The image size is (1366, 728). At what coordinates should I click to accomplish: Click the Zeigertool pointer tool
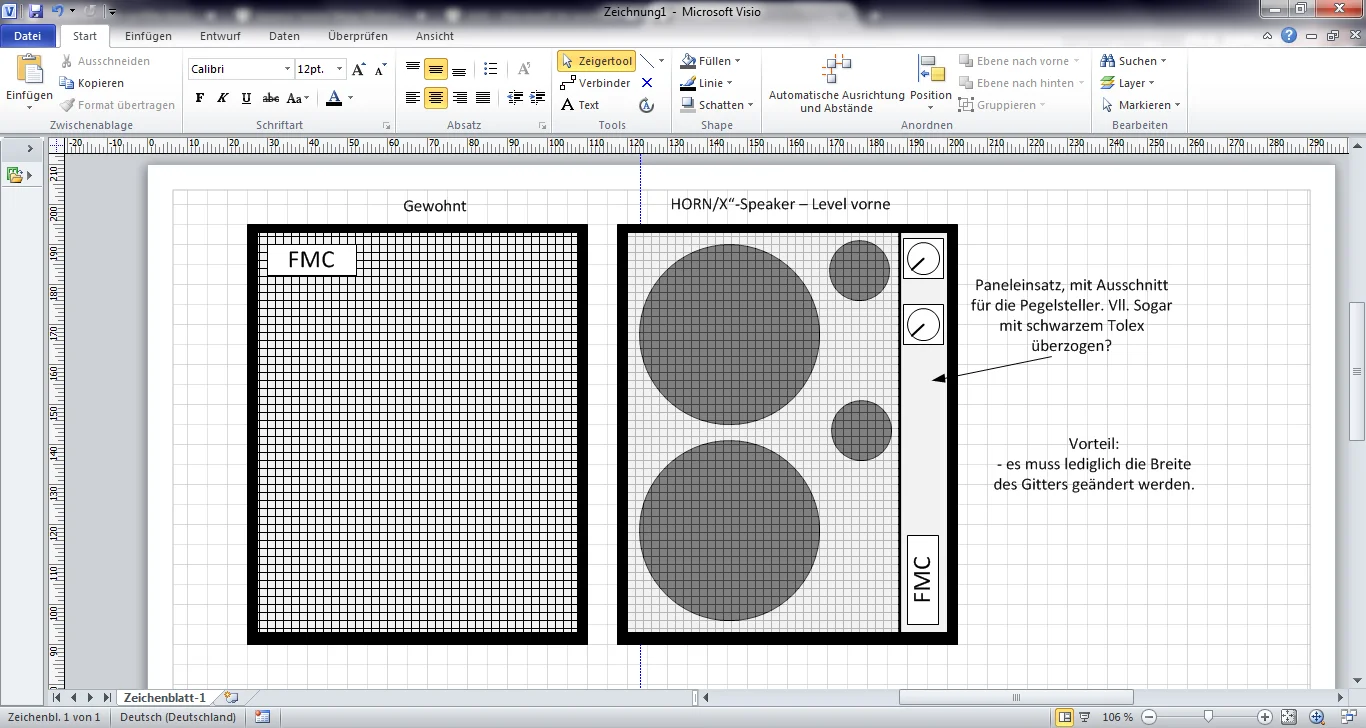(597, 61)
